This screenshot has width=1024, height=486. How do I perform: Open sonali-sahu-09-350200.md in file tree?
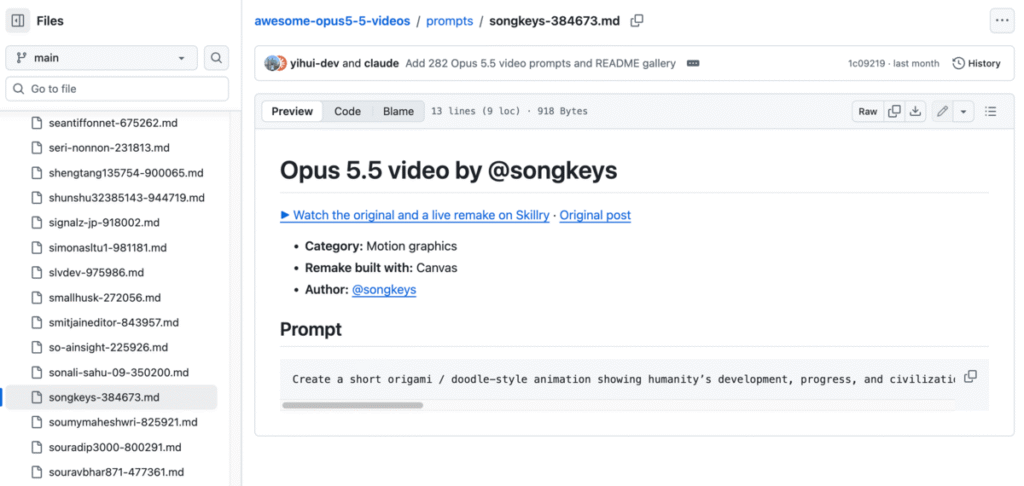[x=119, y=372]
